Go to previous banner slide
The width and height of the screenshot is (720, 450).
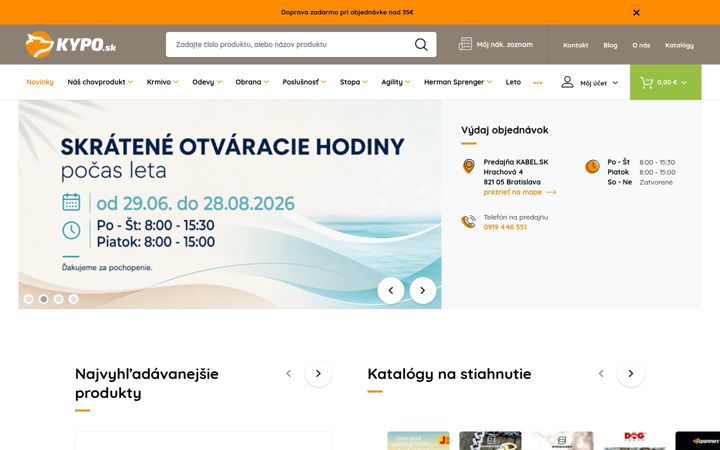(391, 290)
